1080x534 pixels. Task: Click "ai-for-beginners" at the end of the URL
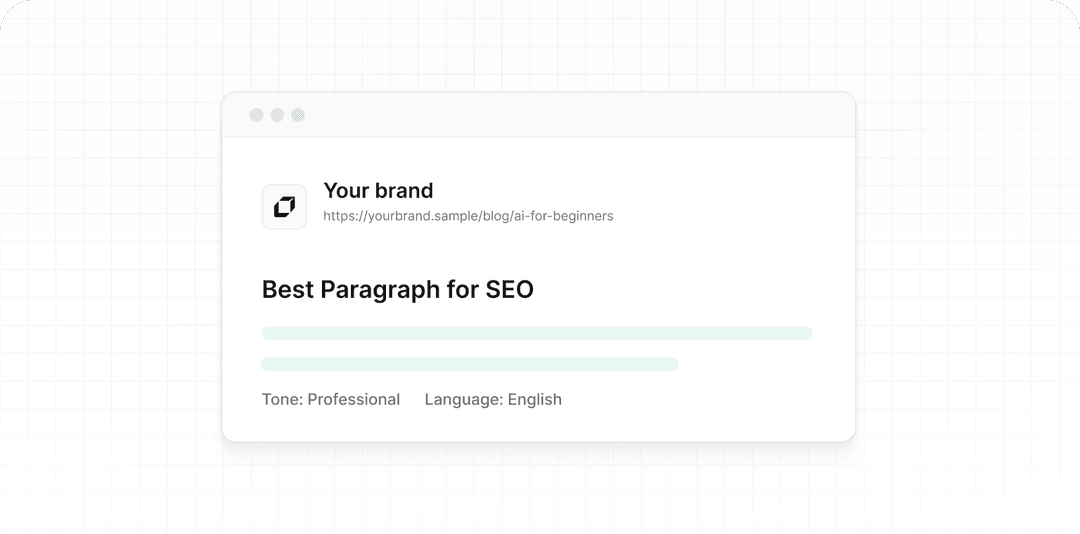point(560,216)
